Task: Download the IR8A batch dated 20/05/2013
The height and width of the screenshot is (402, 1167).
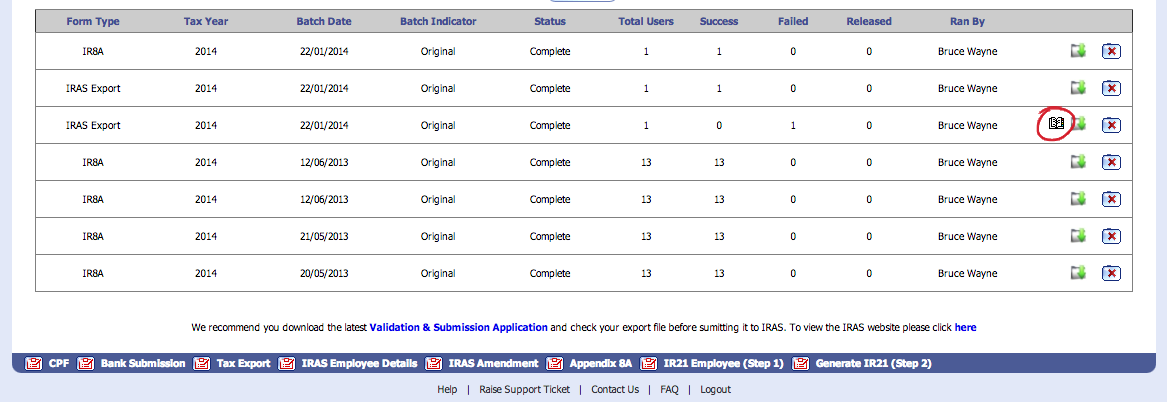Action: pyautogui.click(x=1079, y=273)
